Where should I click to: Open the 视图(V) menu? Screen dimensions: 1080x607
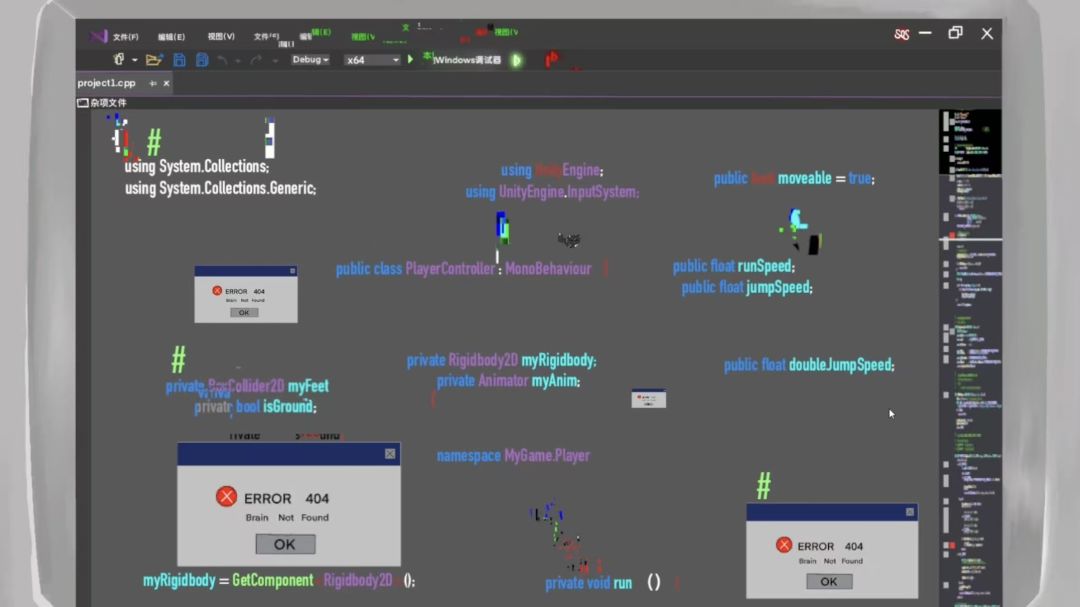221,36
